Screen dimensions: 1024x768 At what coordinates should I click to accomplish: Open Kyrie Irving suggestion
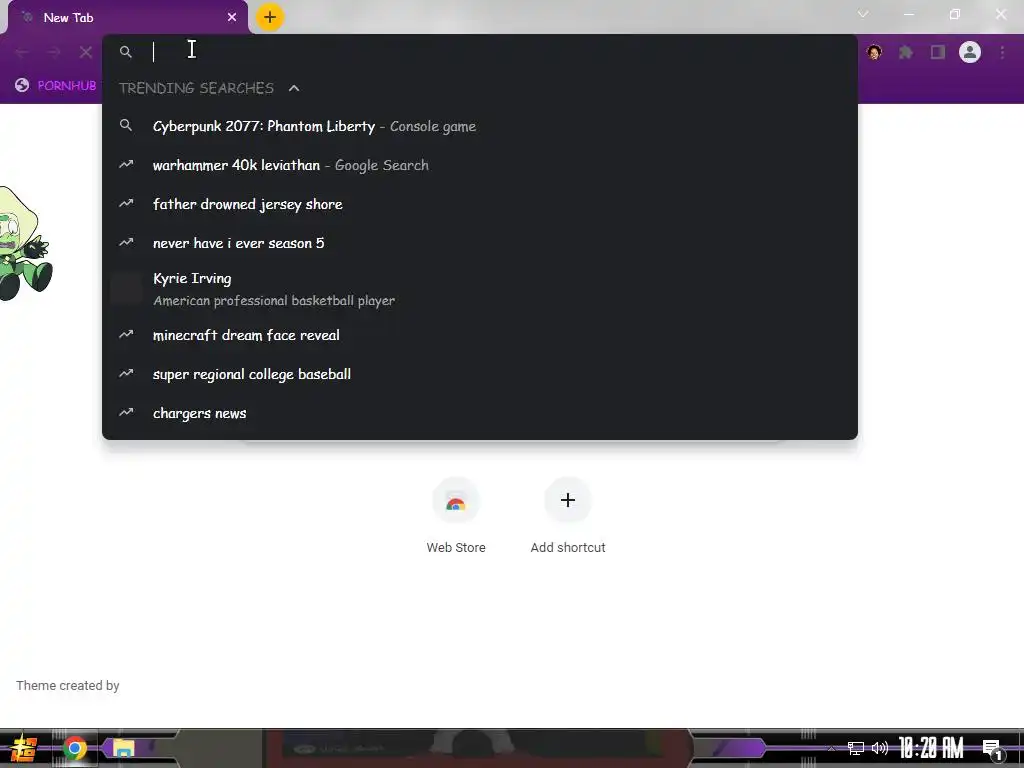[479, 289]
